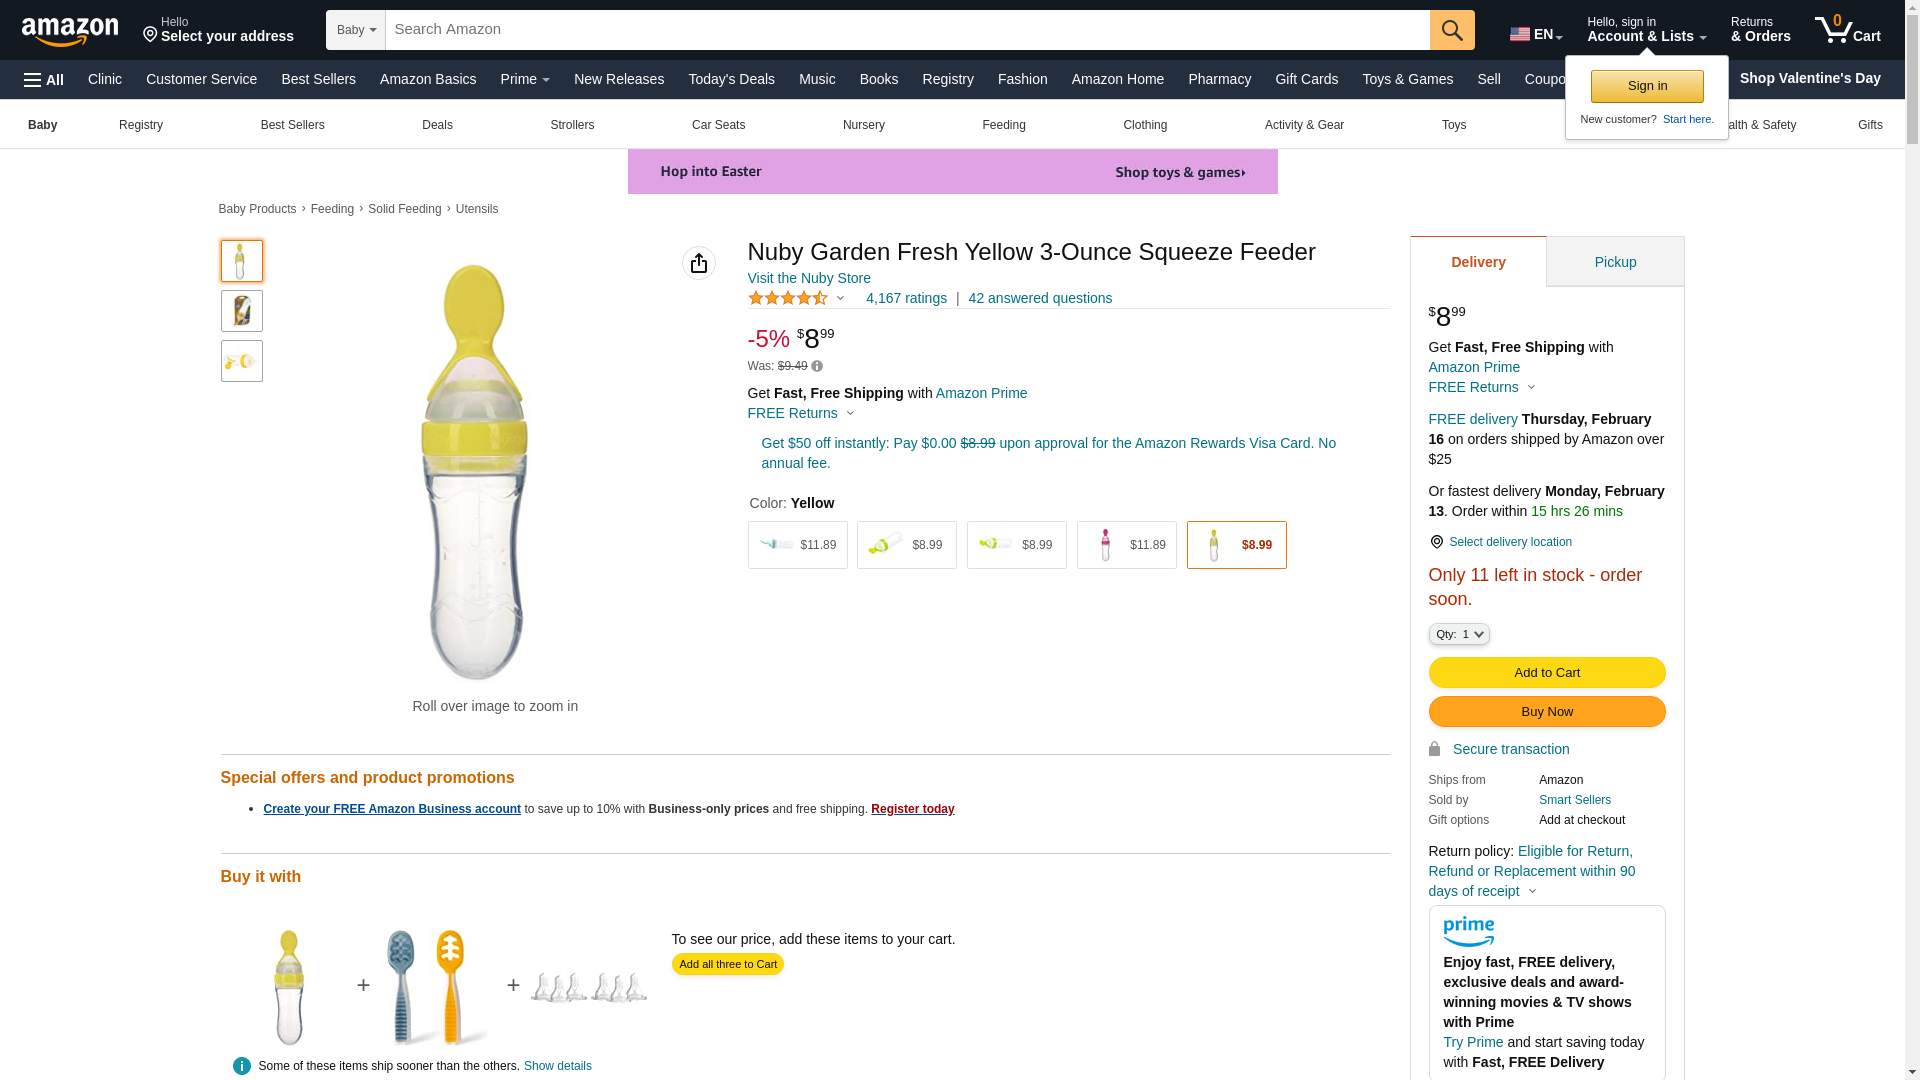The width and height of the screenshot is (1920, 1080).
Task: Click the Amazon logo
Action: pos(70,31)
